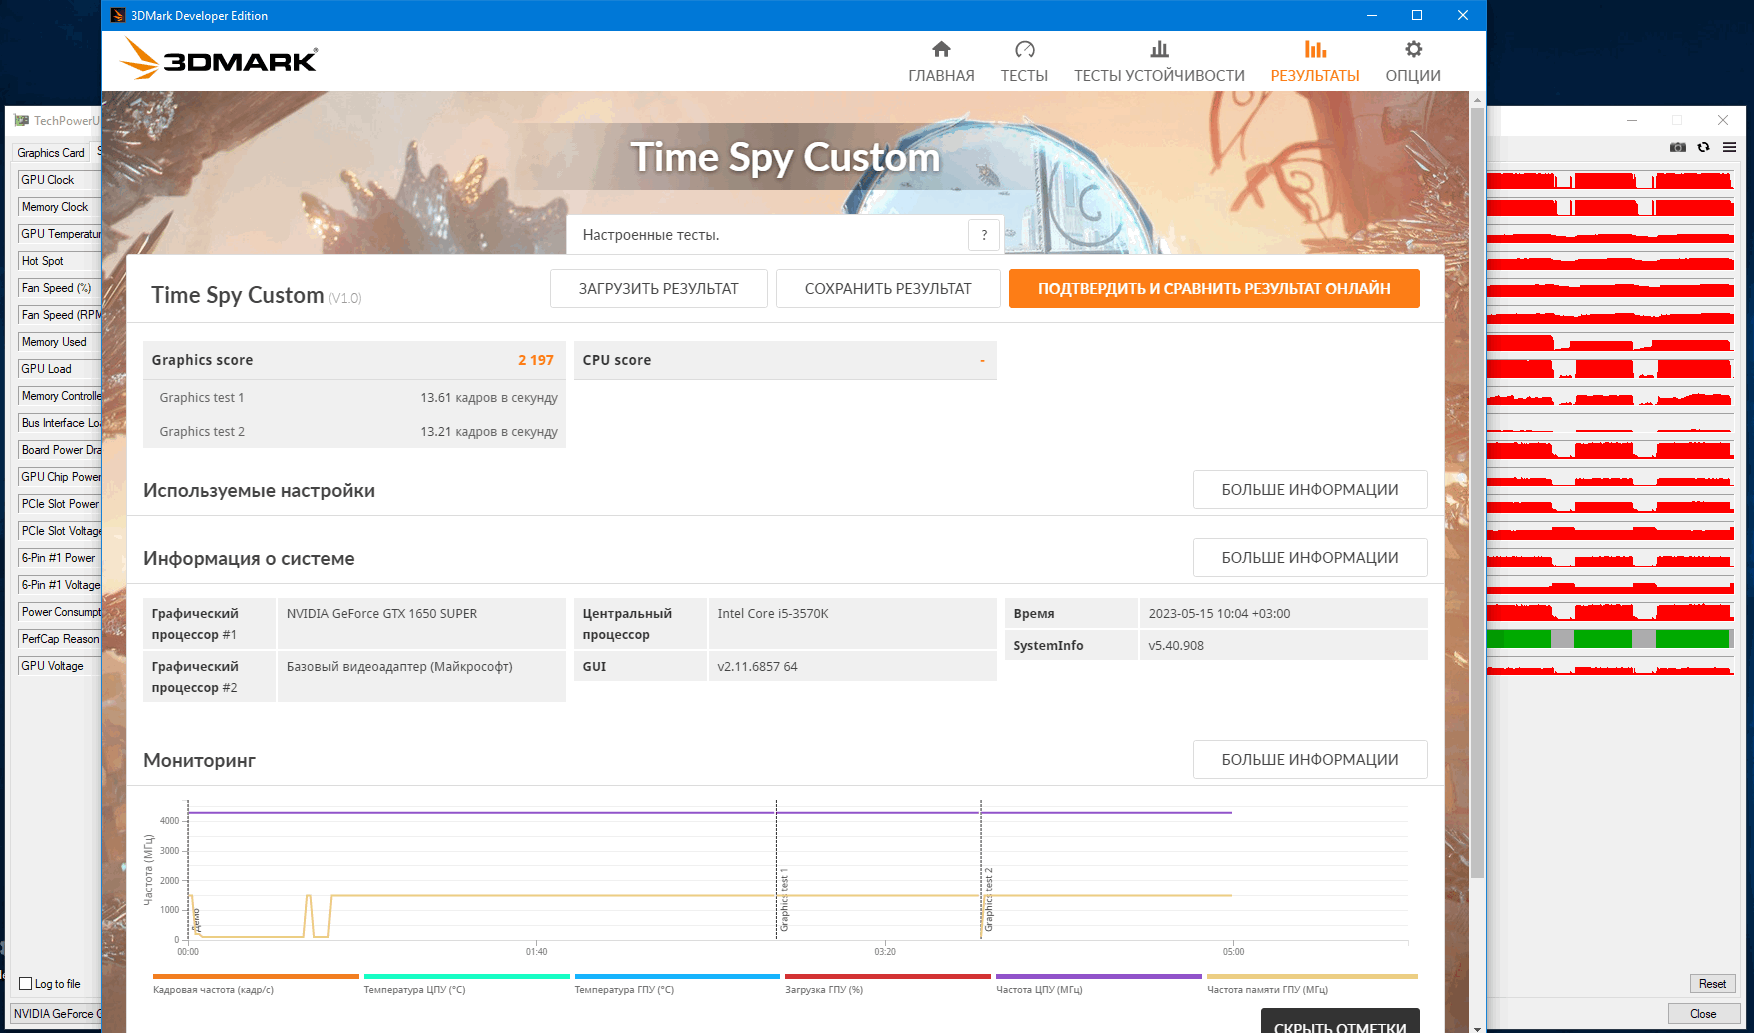Toggle Кадровая частота orange legend series
Viewport: 1754px width, 1033px height.
pos(255,984)
